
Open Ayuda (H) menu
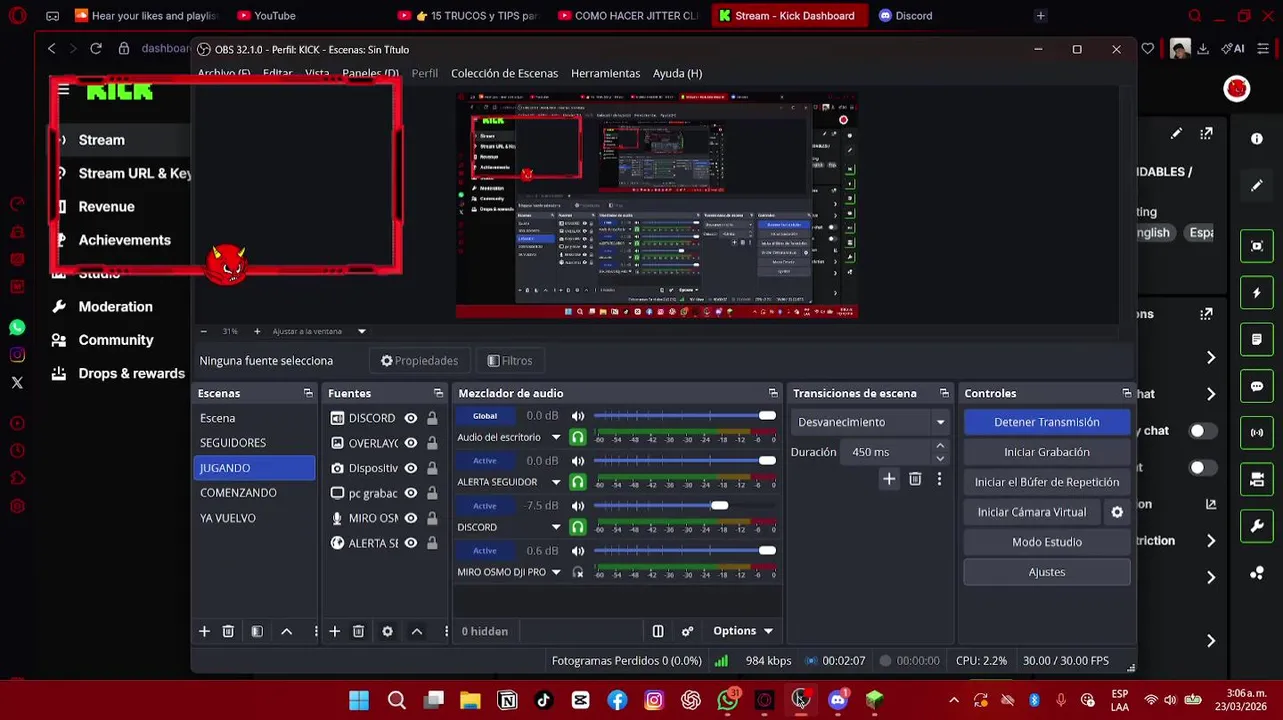(677, 73)
